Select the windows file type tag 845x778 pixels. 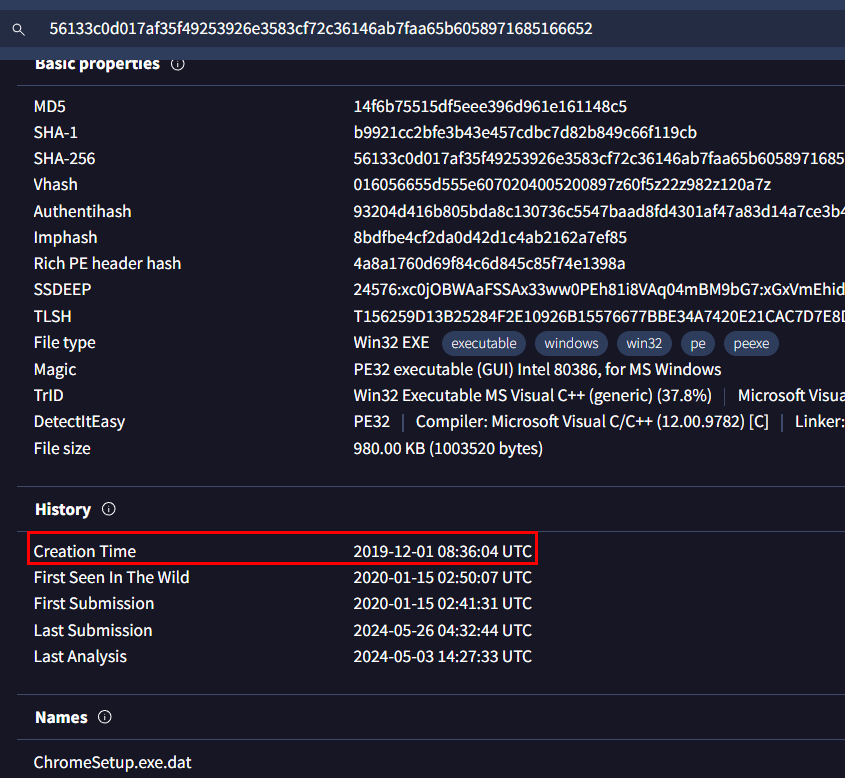point(571,343)
